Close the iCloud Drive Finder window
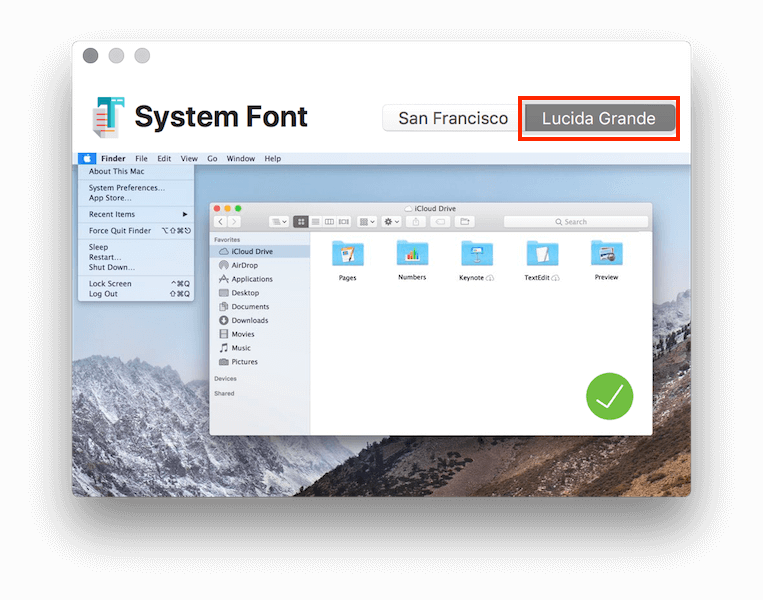Image resolution: width=763 pixels, height=600 pixels. [x=217, y=208]
